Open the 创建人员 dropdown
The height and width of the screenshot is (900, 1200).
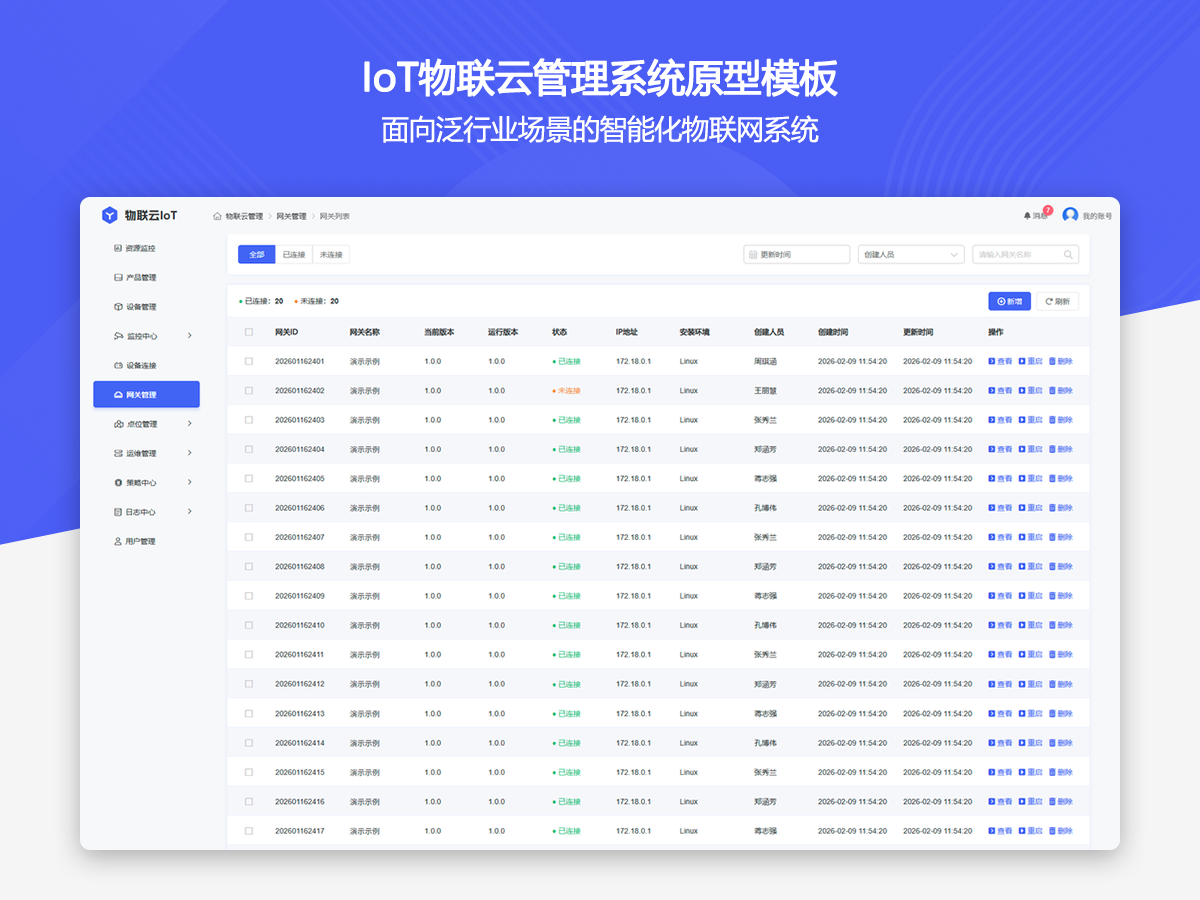pyautogui.click(x=910, y=255)
